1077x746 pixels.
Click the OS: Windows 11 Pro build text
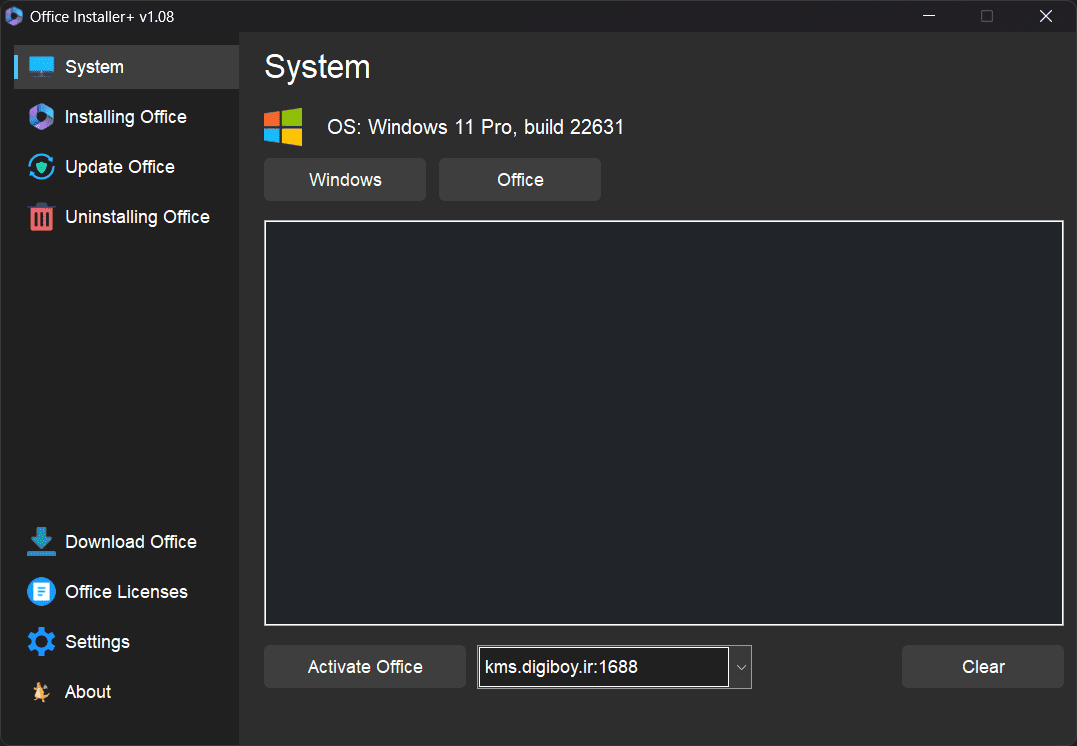(475, 127)
